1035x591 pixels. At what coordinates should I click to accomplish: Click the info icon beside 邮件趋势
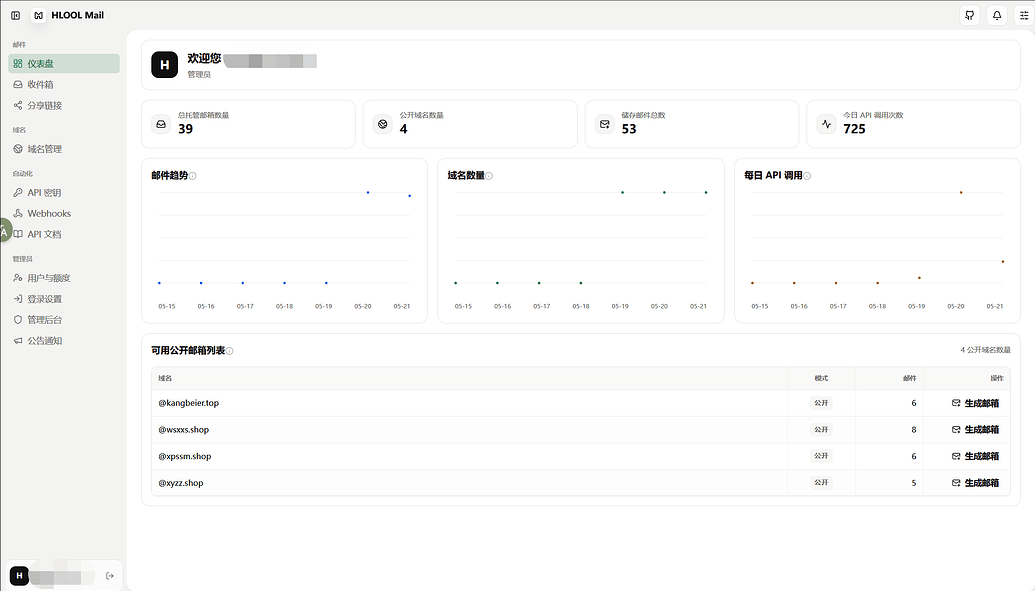click(x=193, y=176)
